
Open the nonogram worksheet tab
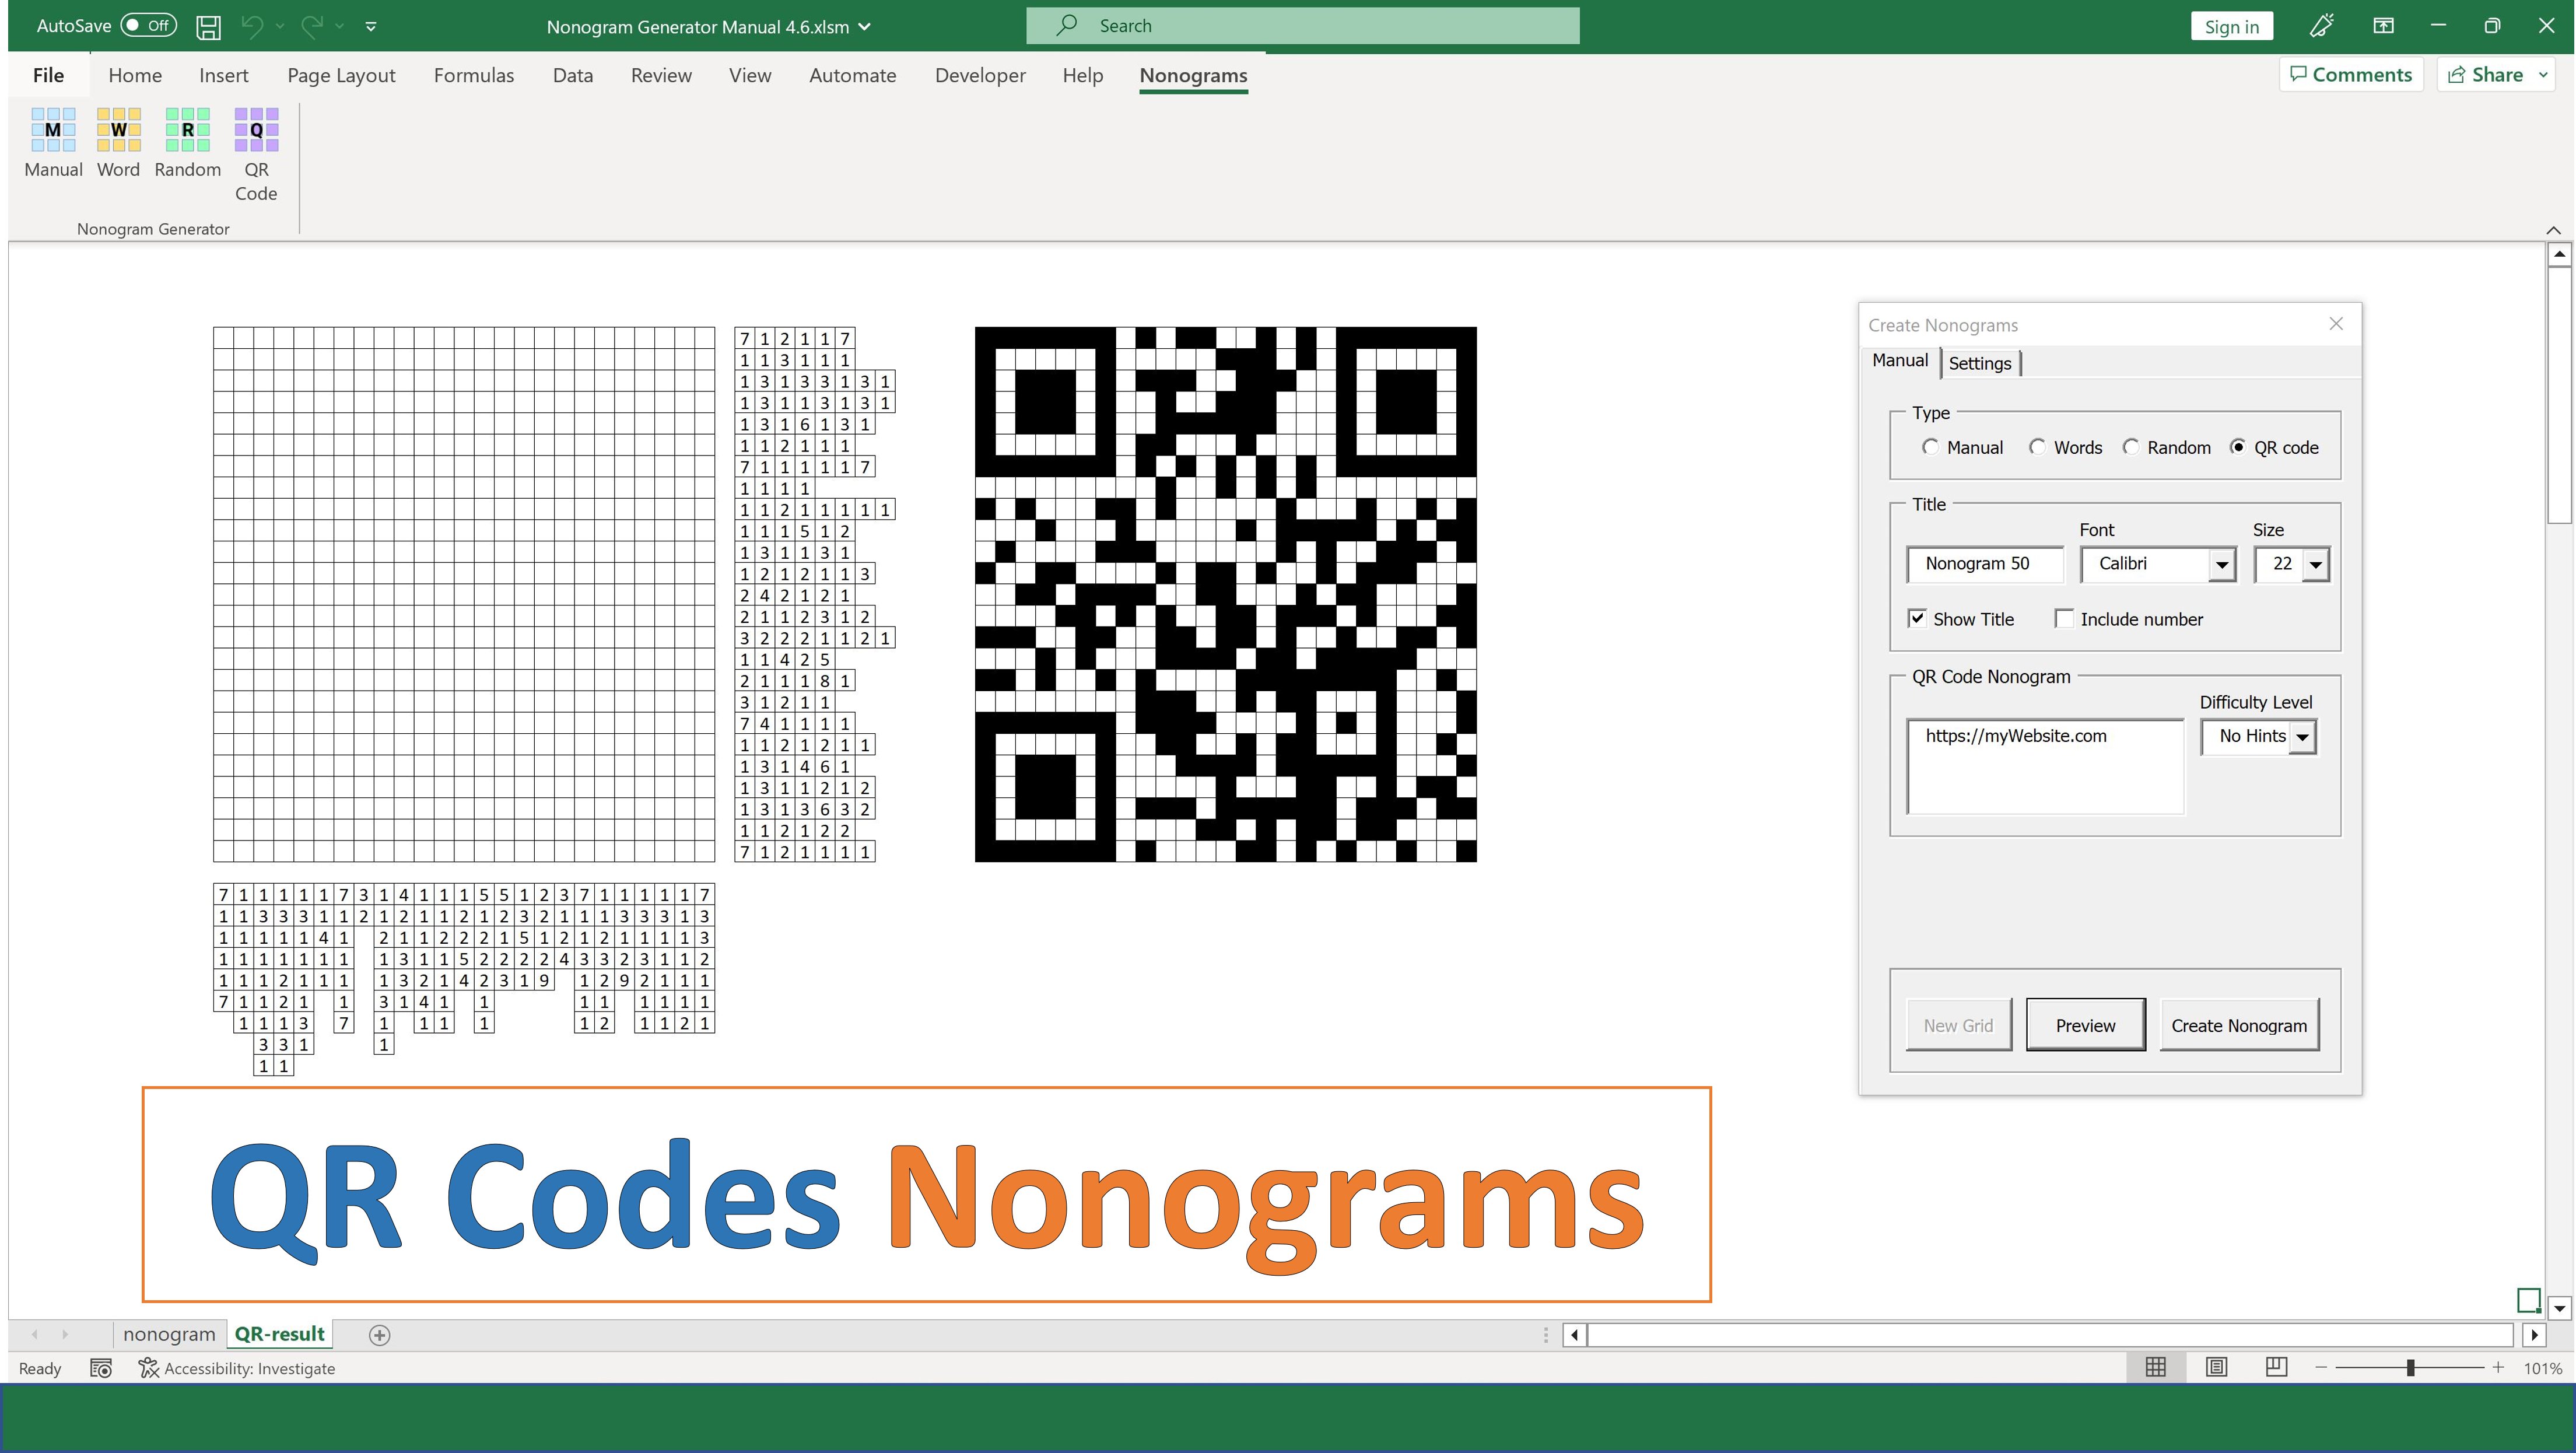pos(169,1334)
